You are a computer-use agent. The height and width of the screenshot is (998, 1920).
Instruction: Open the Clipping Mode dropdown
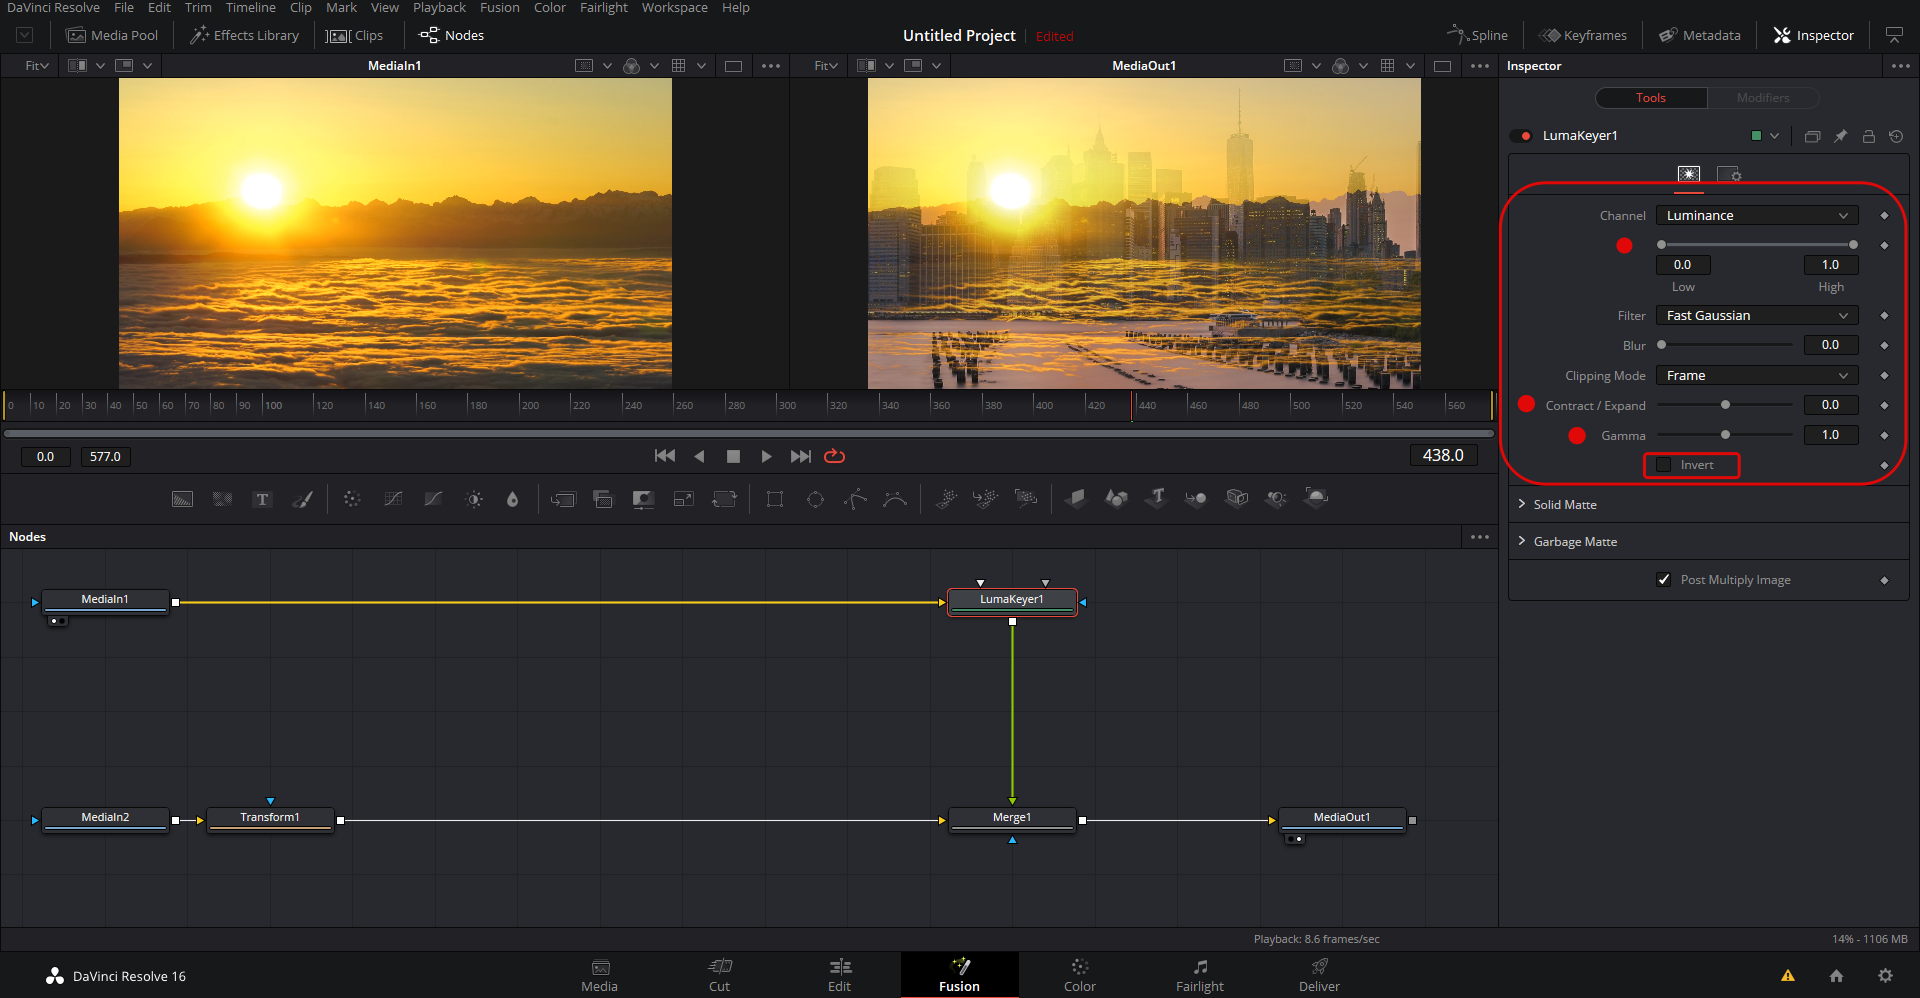click(x=1757, y=375)
